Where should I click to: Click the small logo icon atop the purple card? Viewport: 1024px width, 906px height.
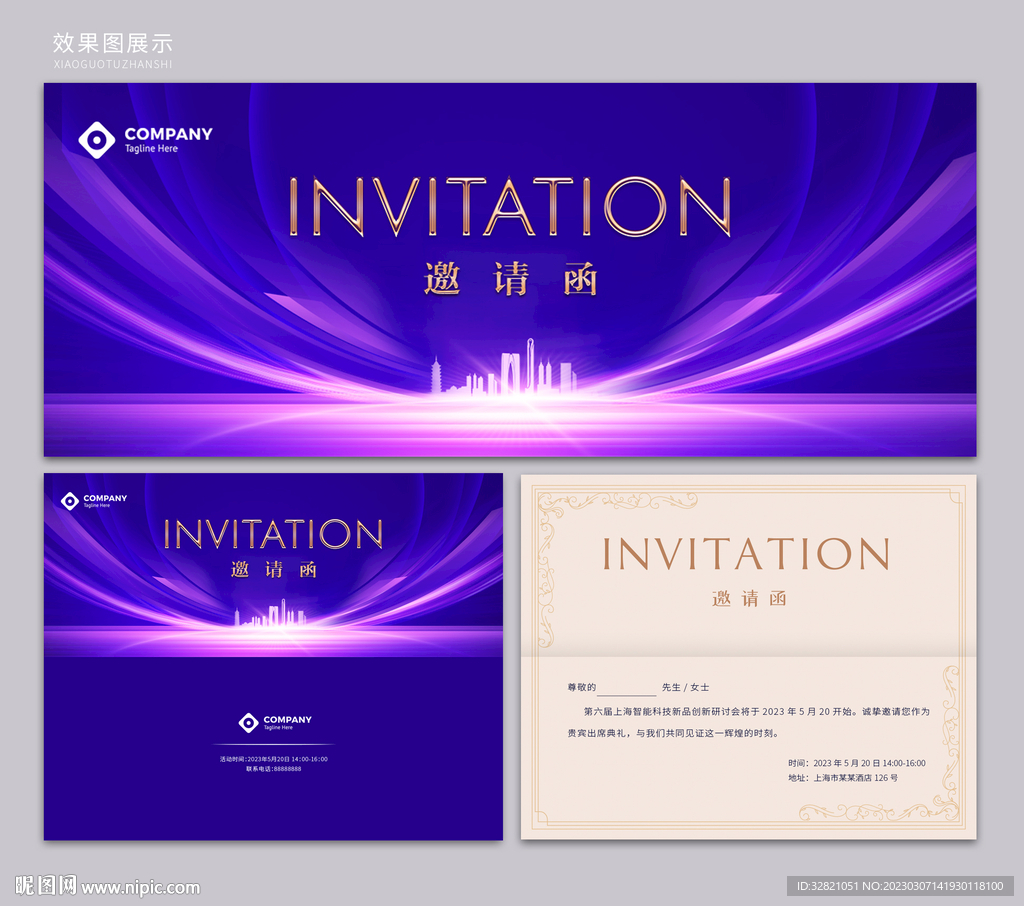70,501
